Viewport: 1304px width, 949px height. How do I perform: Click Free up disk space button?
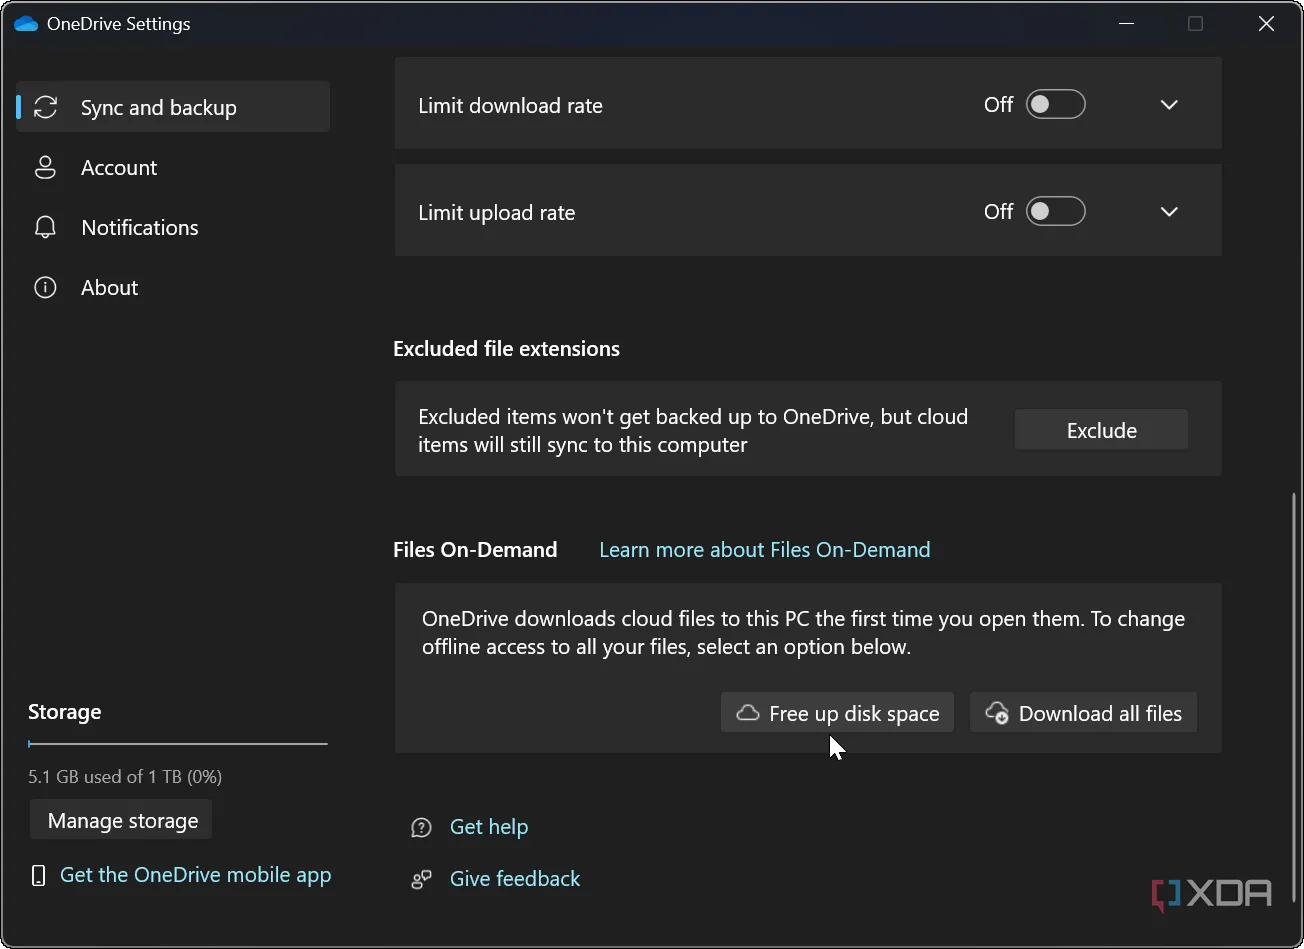pyautogui.click(x=837, y=713)
